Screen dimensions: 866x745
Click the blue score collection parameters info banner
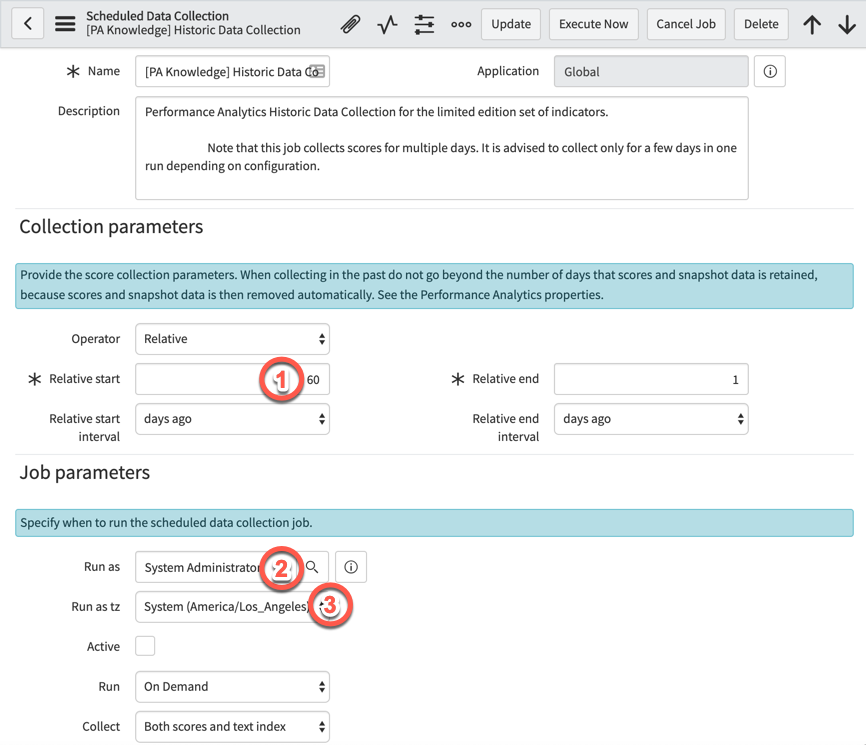434,286
